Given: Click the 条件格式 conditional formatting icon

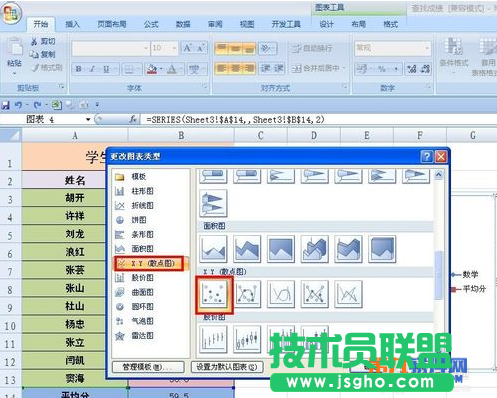Looking at the screenshot, I should click(x=453, y=47).
